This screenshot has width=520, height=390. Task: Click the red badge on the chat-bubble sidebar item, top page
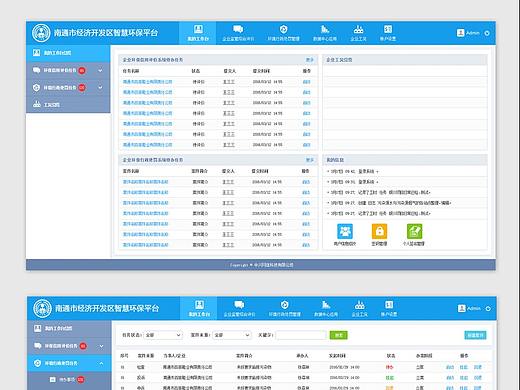(x=82, y=70)
